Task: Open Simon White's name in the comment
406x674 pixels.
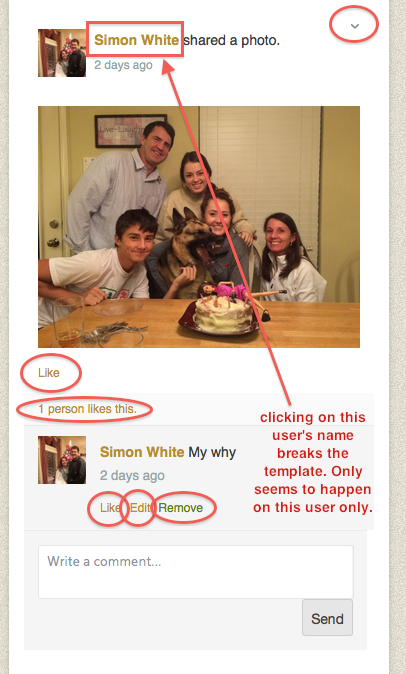Action: [142, 452]
